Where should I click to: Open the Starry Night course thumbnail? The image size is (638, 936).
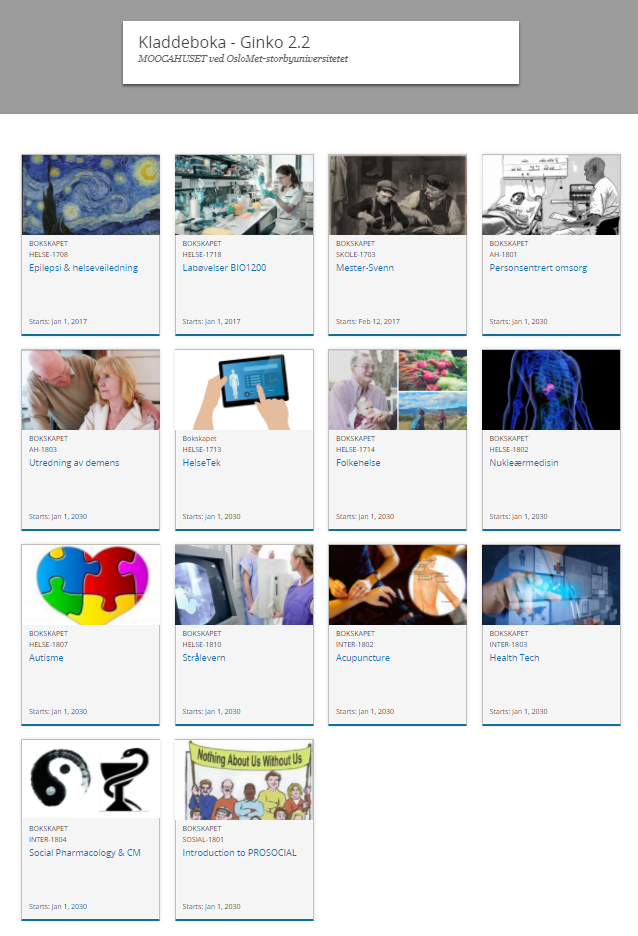[x=91, y=195]
